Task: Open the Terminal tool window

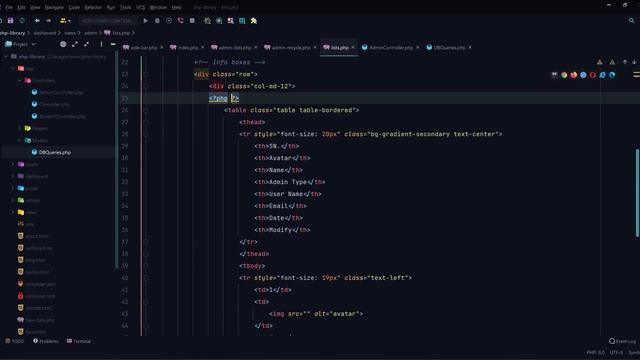Action: (x=79, y=341)
